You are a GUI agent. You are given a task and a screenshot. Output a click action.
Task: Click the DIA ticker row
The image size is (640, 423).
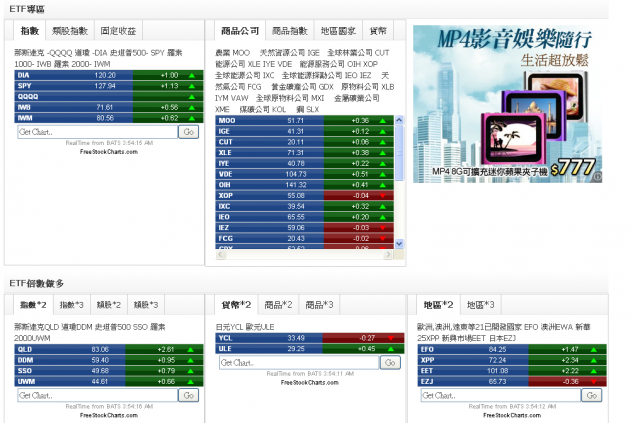(x=109, y=75)
